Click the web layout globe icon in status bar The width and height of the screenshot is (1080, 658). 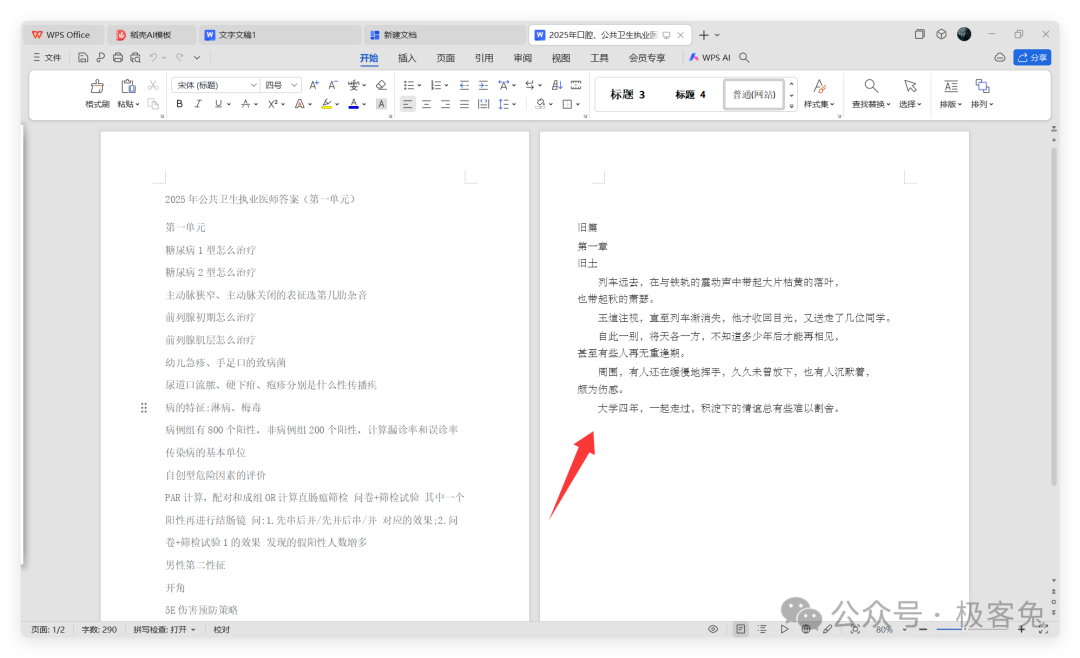(806, 629)
